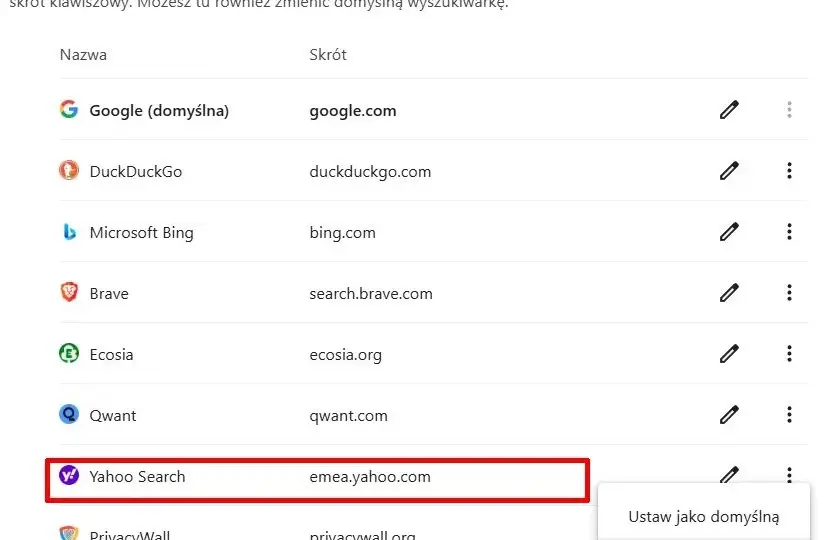Viewport: 831px width, 540px height.
Task: Click the Google logo icon
Action: [69, 110]
